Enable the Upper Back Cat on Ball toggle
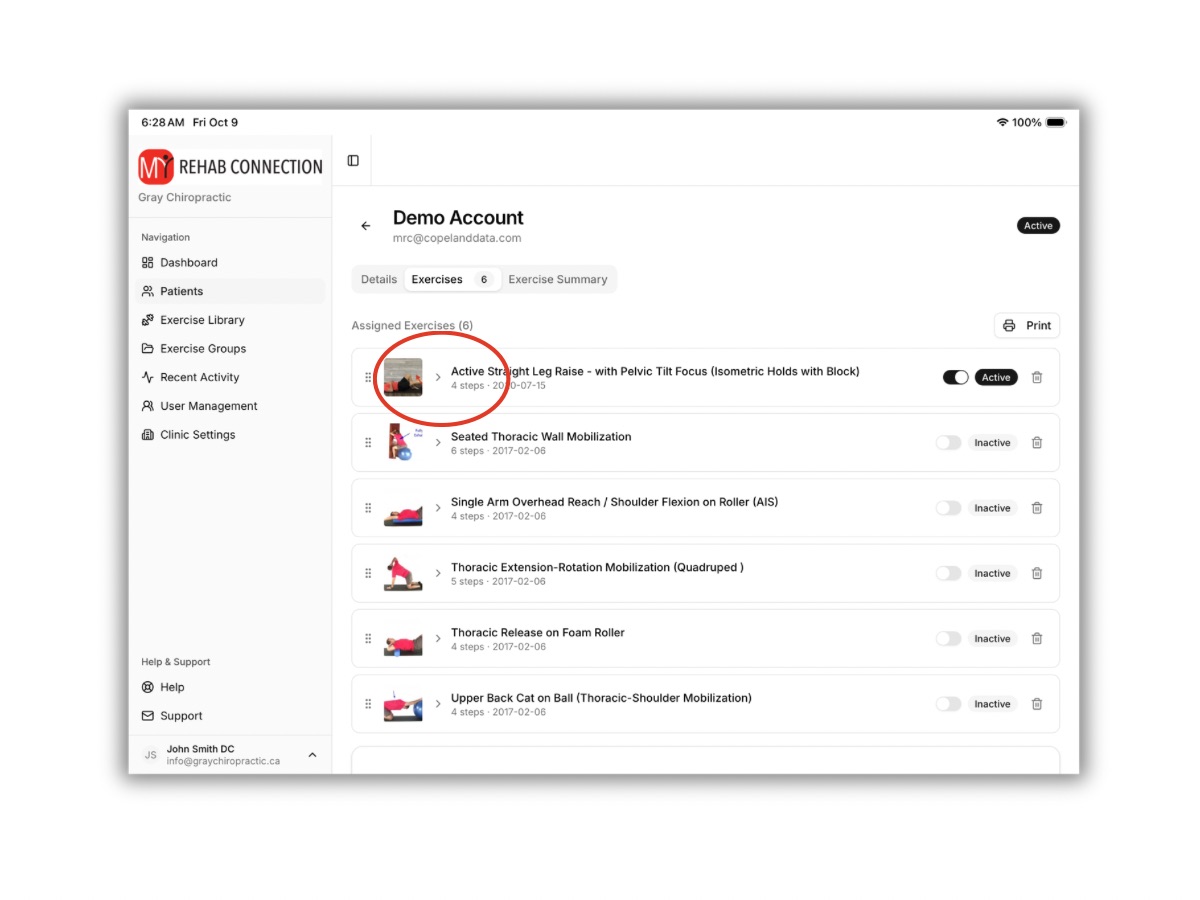The image size is (1200, 900). click(x=948, y=704)
